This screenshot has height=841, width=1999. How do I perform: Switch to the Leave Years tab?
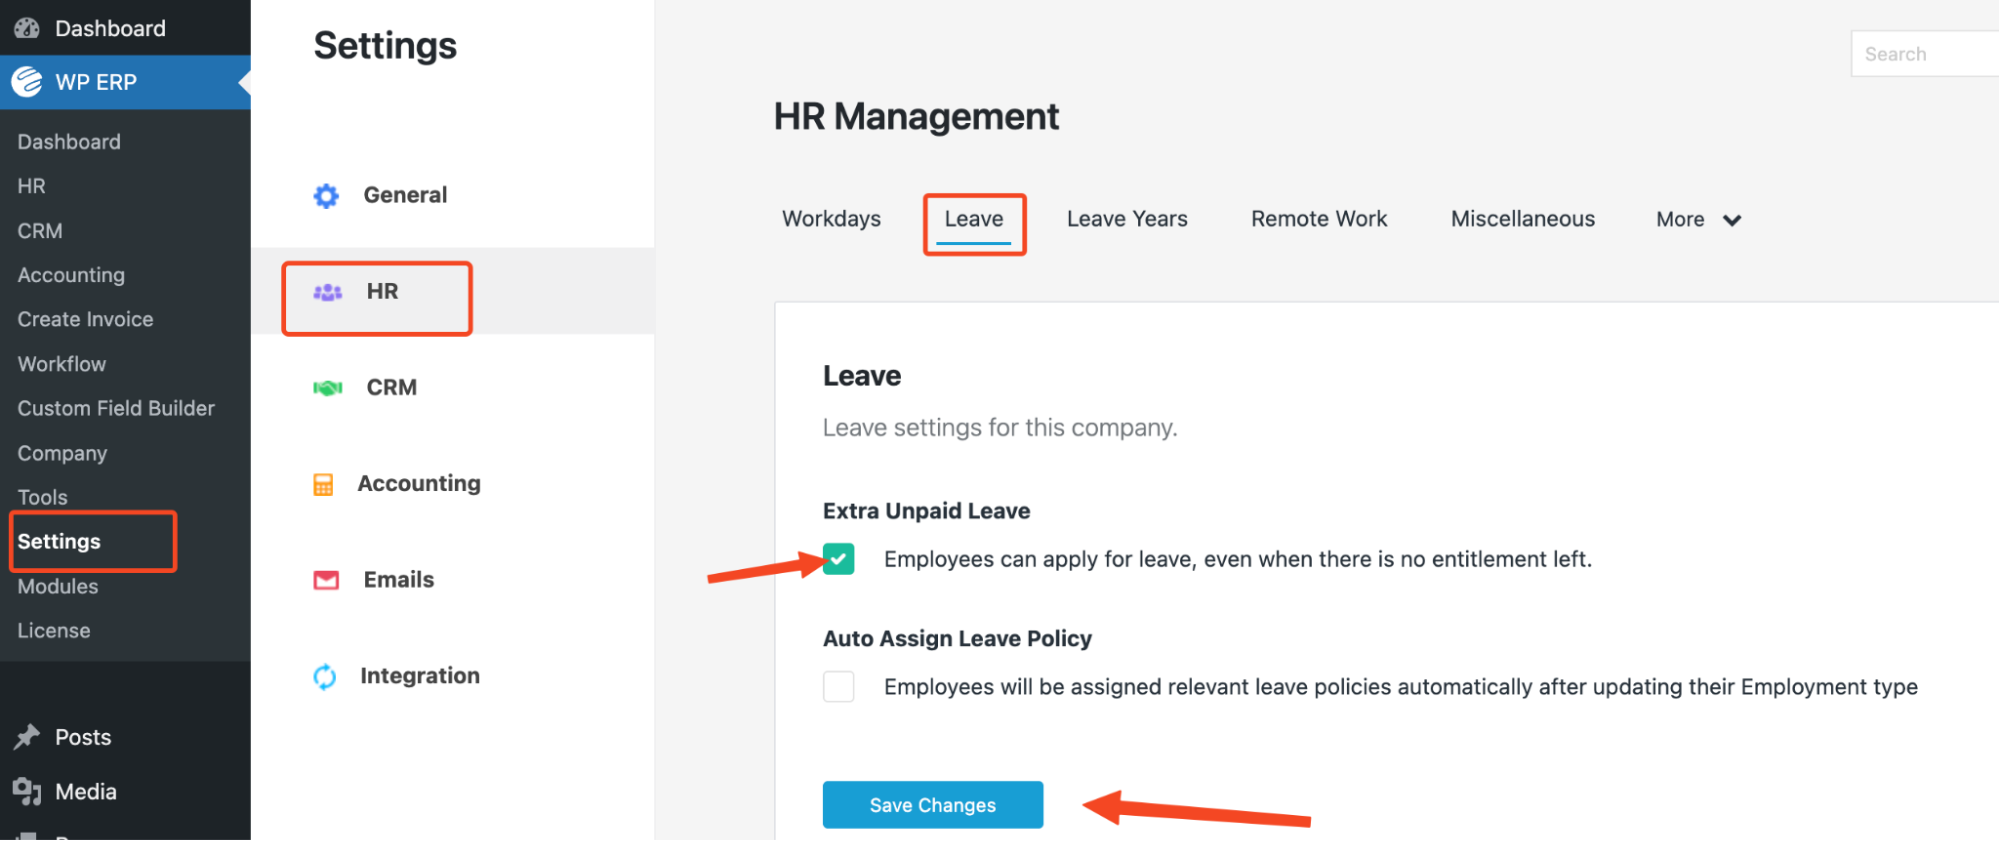[1127, 220]
